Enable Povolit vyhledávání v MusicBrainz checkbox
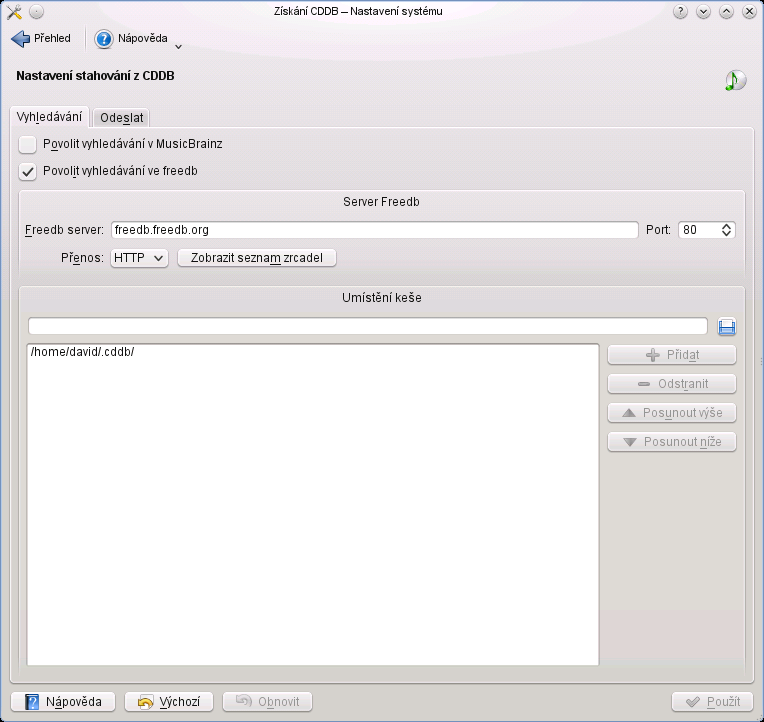 pos(27,144)
